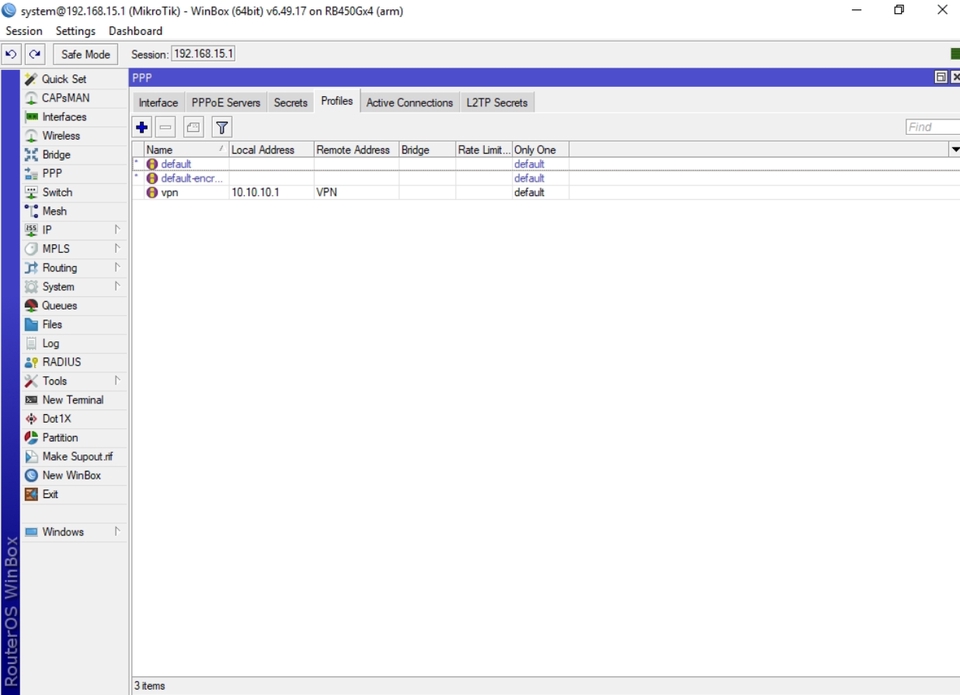Screen dimensions: 960x695
Task: Launch New Terminal
Action: point(74,400)
